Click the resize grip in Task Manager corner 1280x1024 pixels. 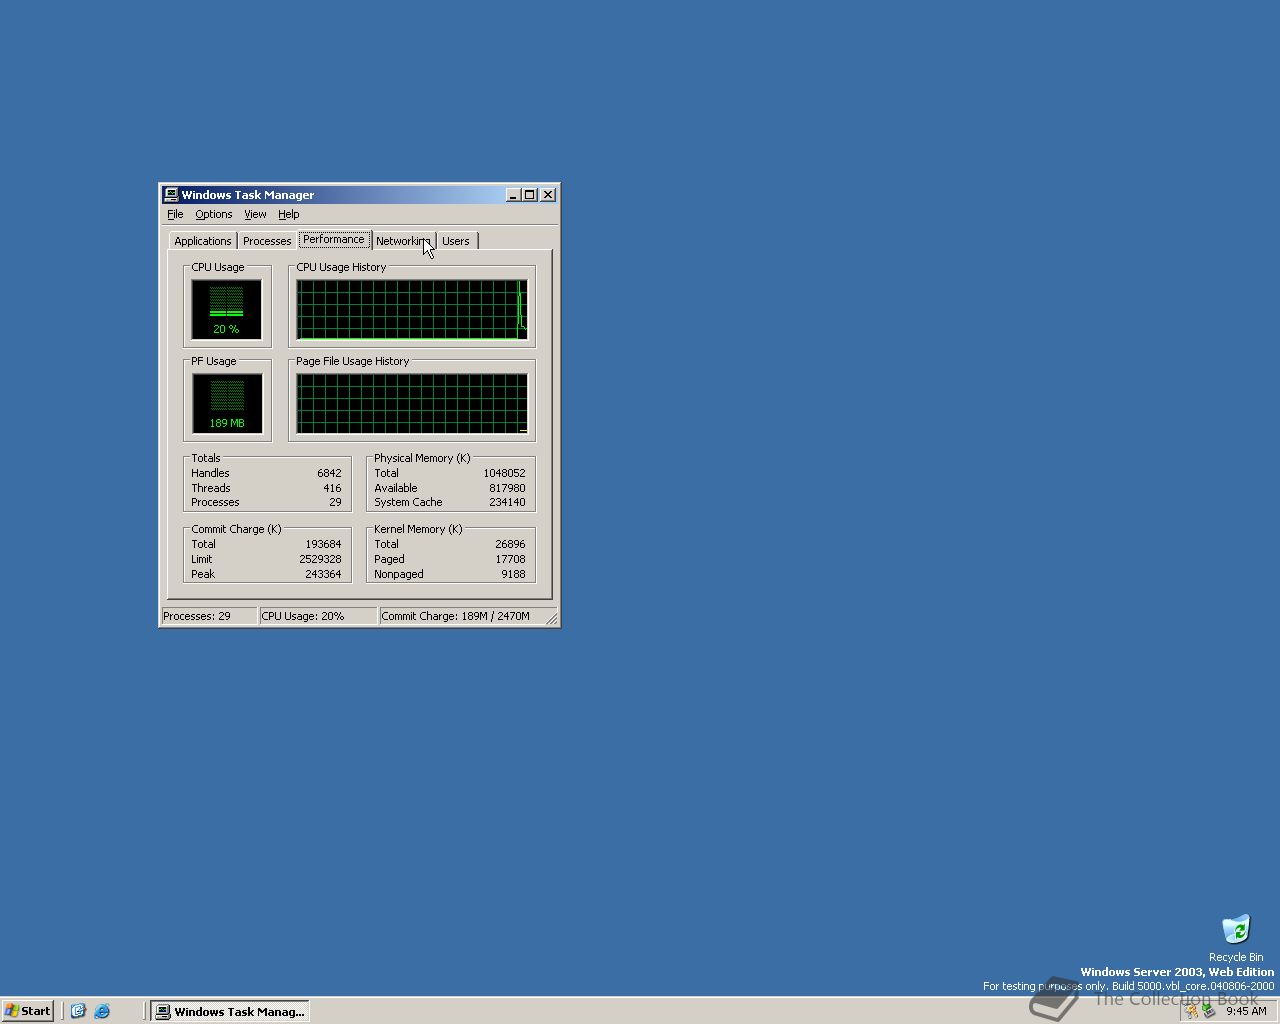[x=552, y=619]
